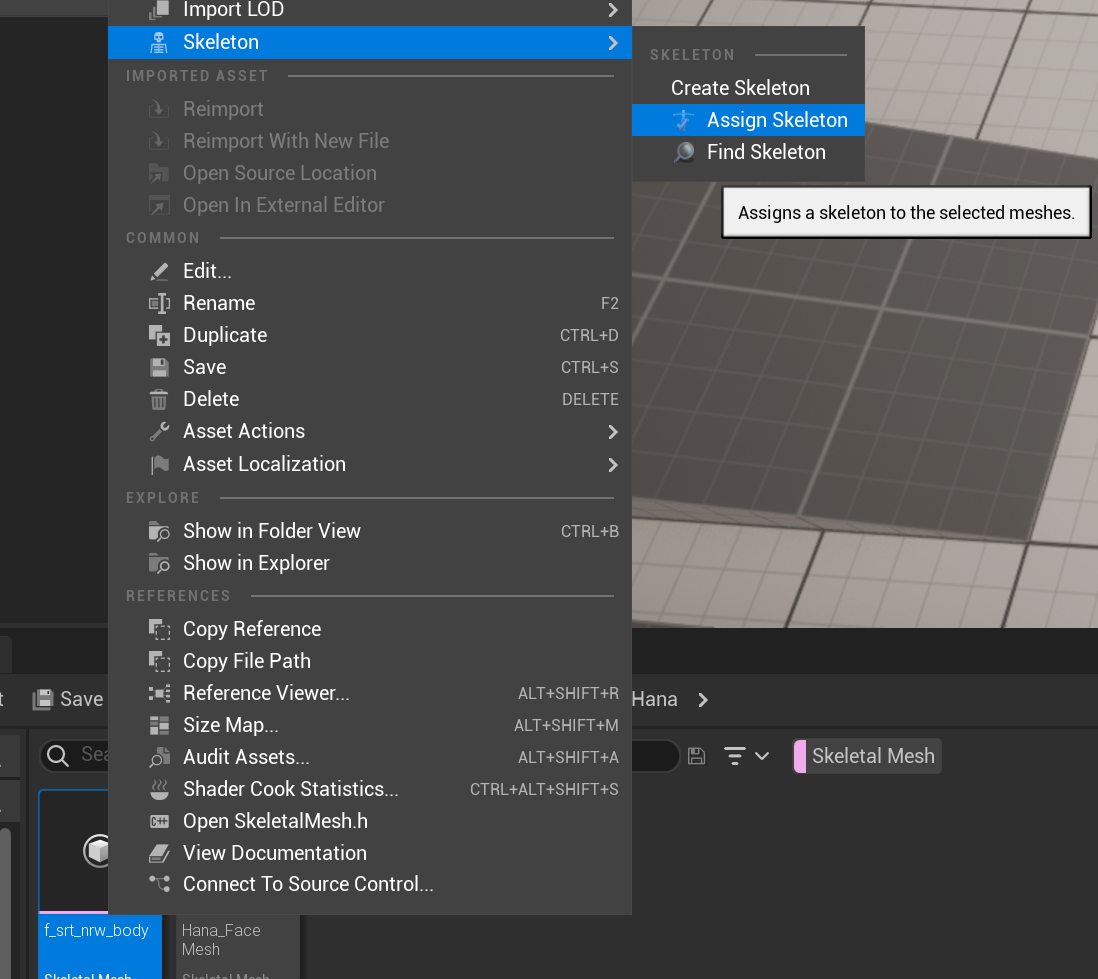Click the Assign Skeleton icon in submenu
This screenshot has height=979, width=1098.
pyautogui.click(x=684, y=120)
